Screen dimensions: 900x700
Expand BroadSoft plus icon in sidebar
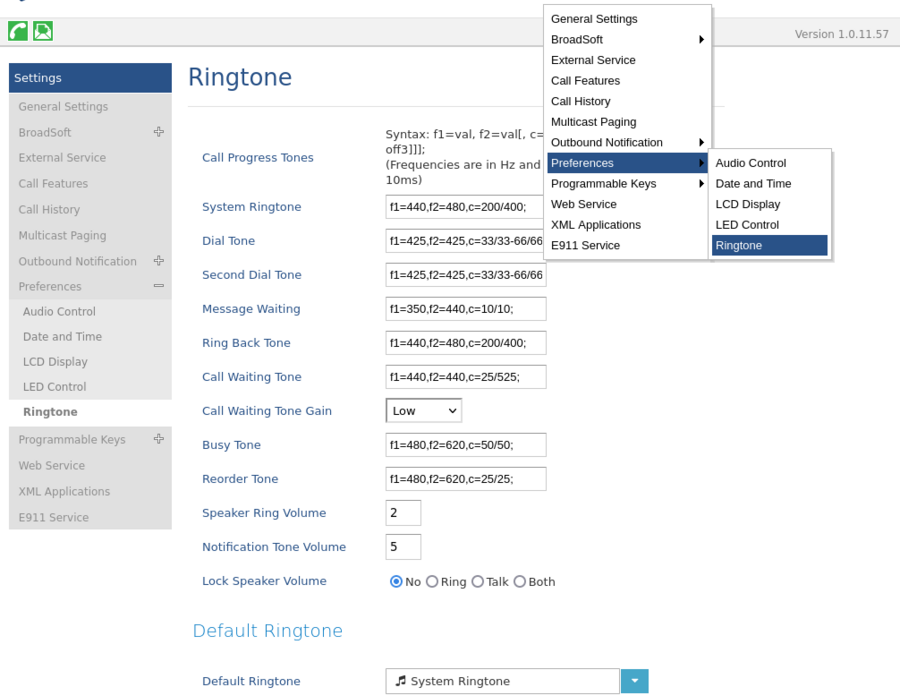pyautogui.click(x=159, y=132)
